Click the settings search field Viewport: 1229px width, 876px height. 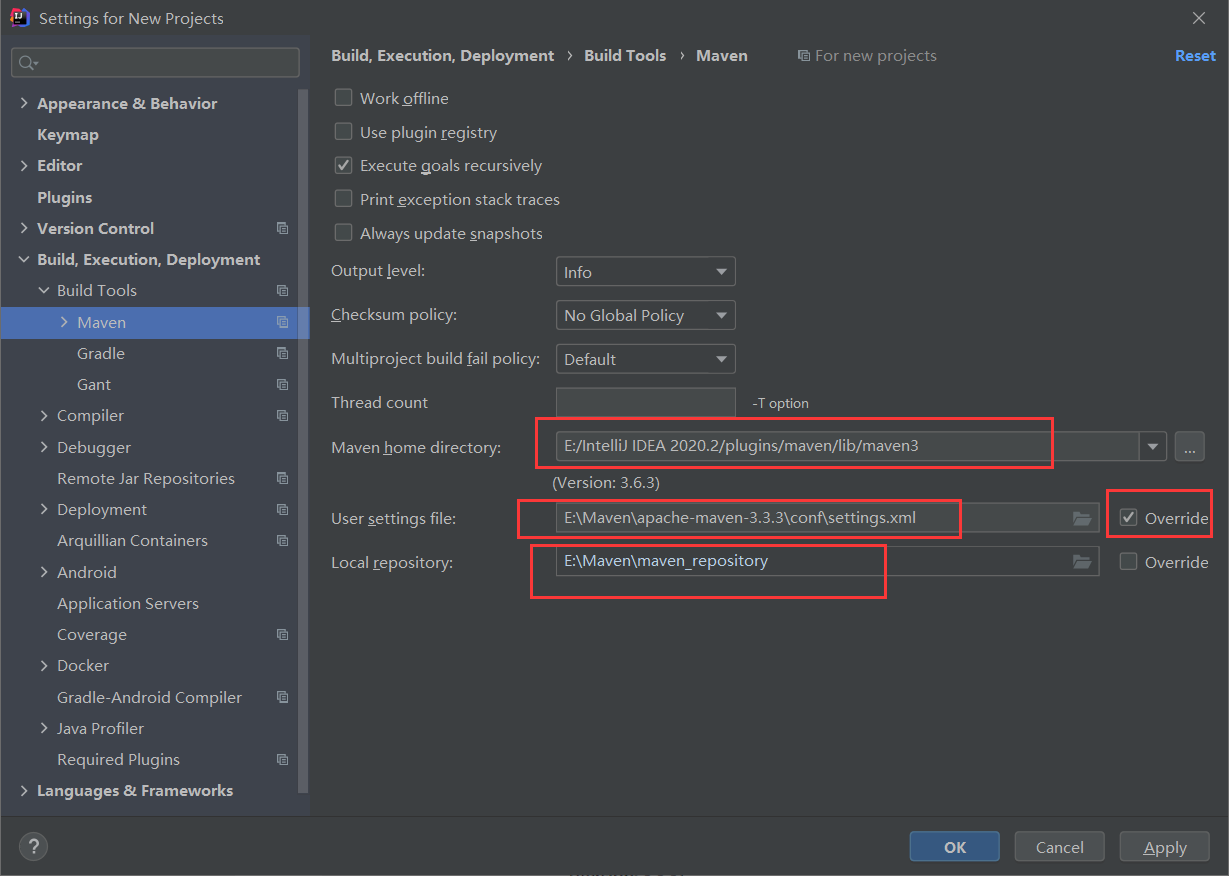[156, 63]
